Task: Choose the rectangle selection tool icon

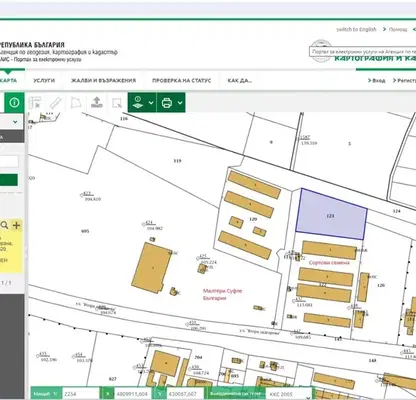Action: pos(117,103)
